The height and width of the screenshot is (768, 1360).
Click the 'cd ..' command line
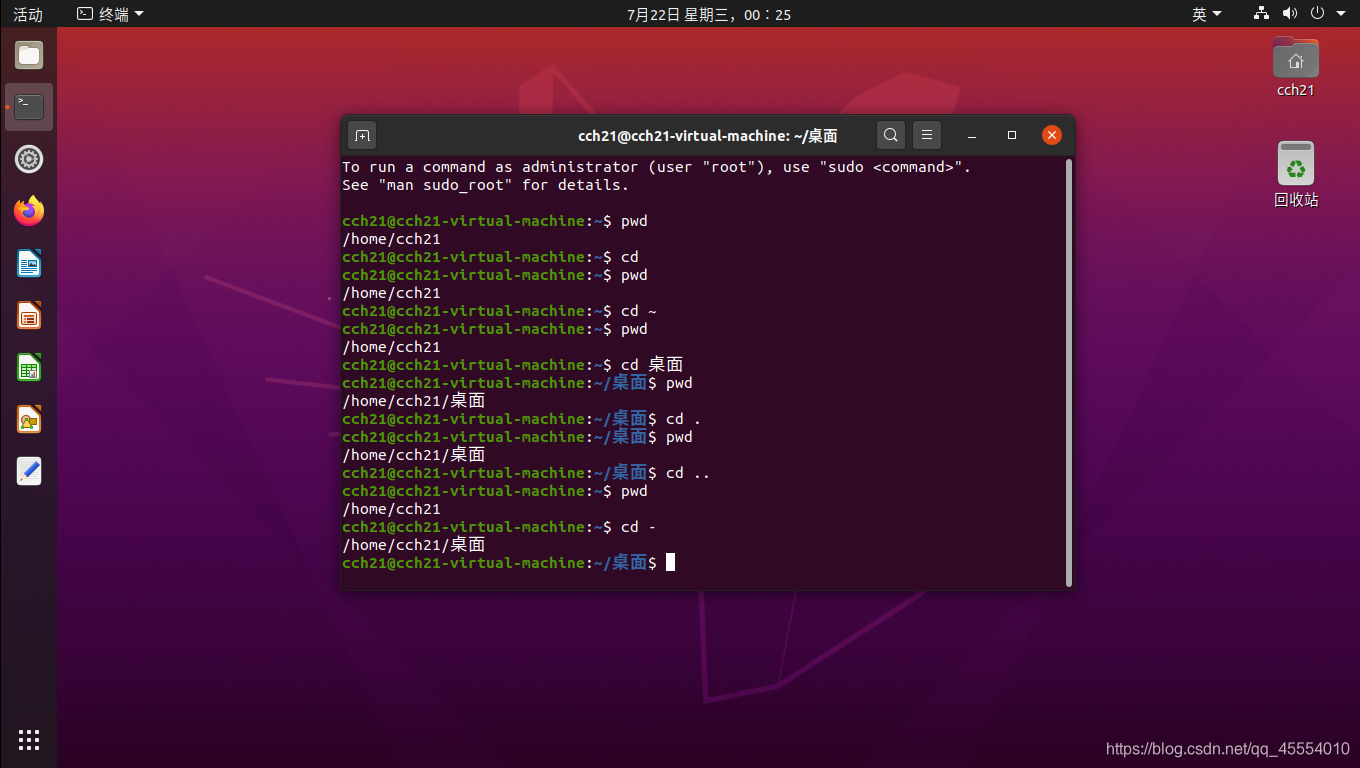click(x=526, y=473)
